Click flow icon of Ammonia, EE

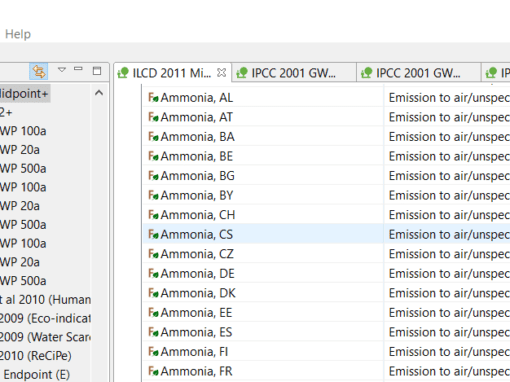(153, 313)
